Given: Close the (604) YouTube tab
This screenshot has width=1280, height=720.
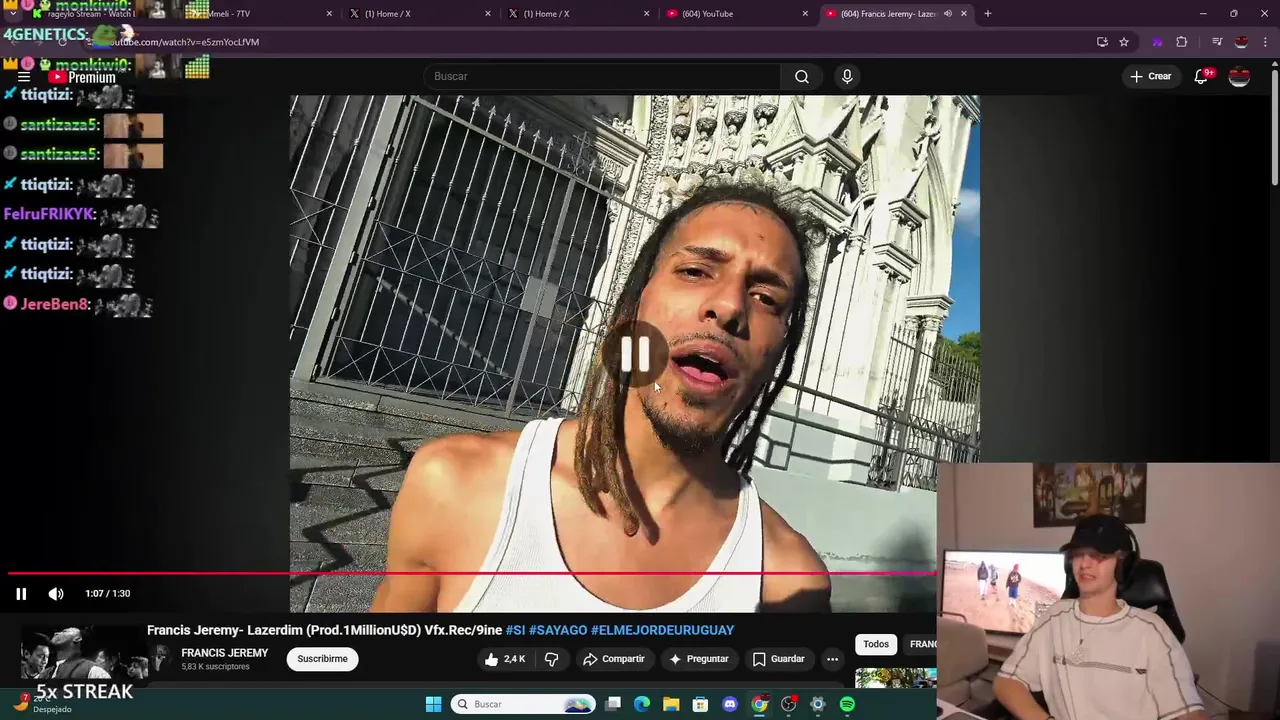Looking at the screenshot, I should pos(805,14).
